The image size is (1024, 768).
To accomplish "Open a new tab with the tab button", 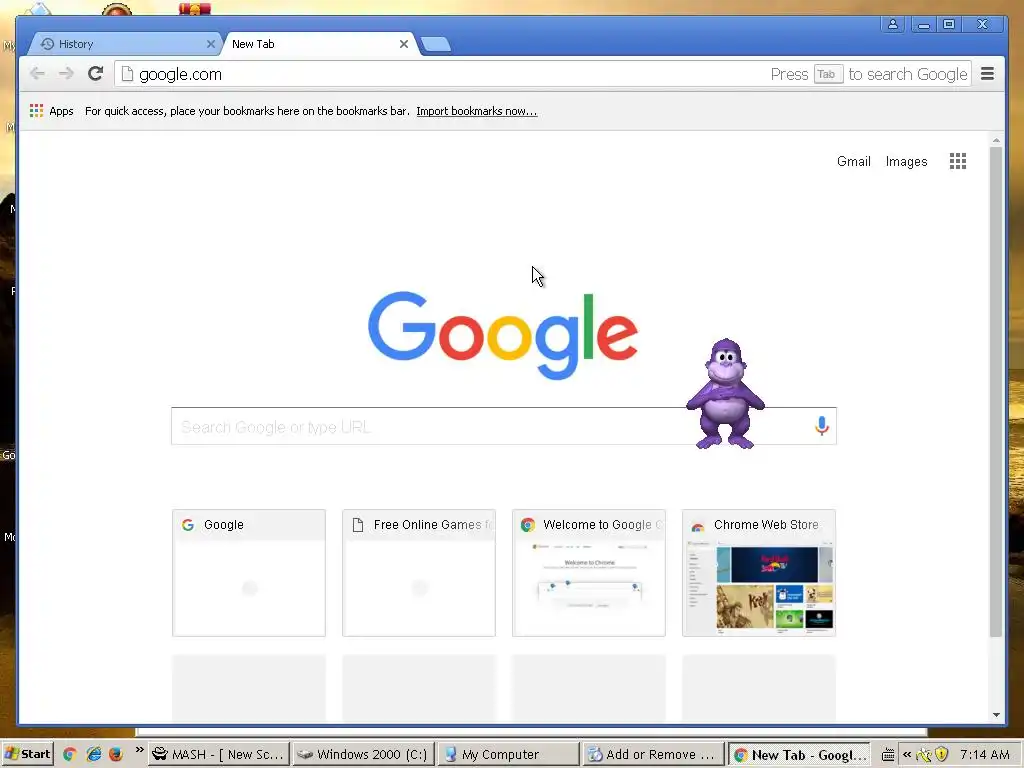I will coord(436,44).
